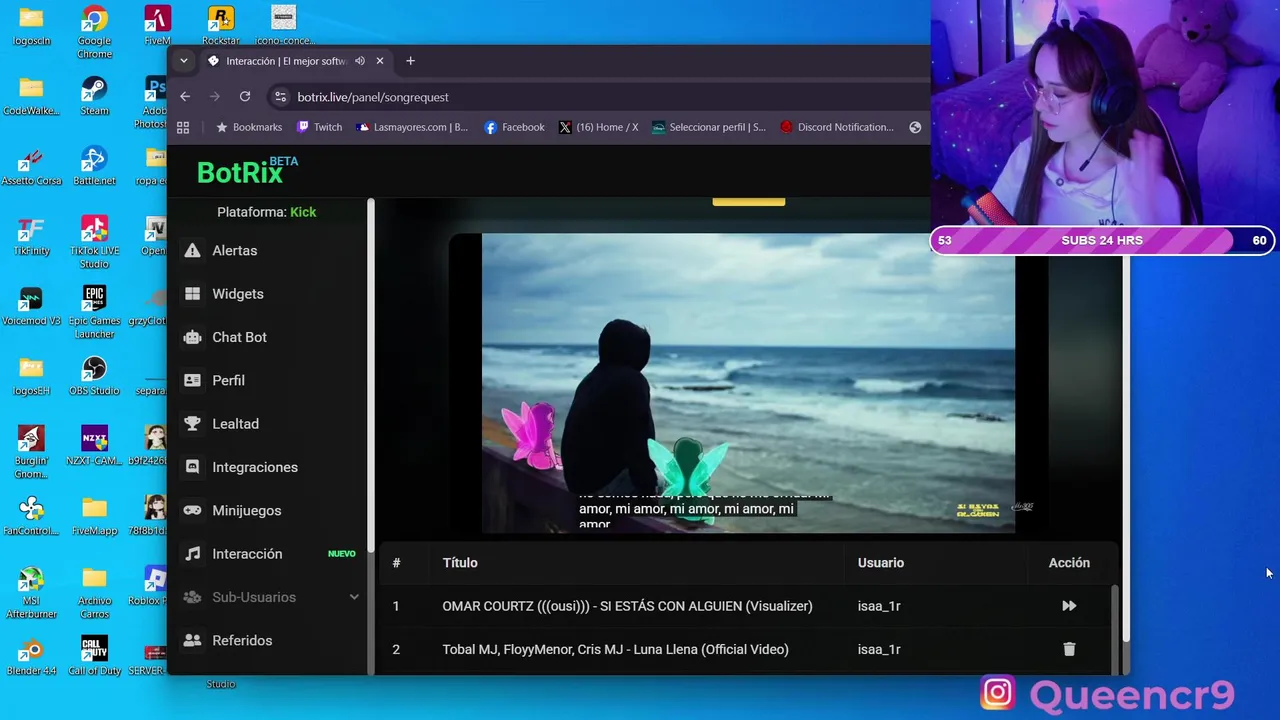Open MSI Afterburner desktop icon
This screenshot has width=1280, height=720.
pos(31,593)
